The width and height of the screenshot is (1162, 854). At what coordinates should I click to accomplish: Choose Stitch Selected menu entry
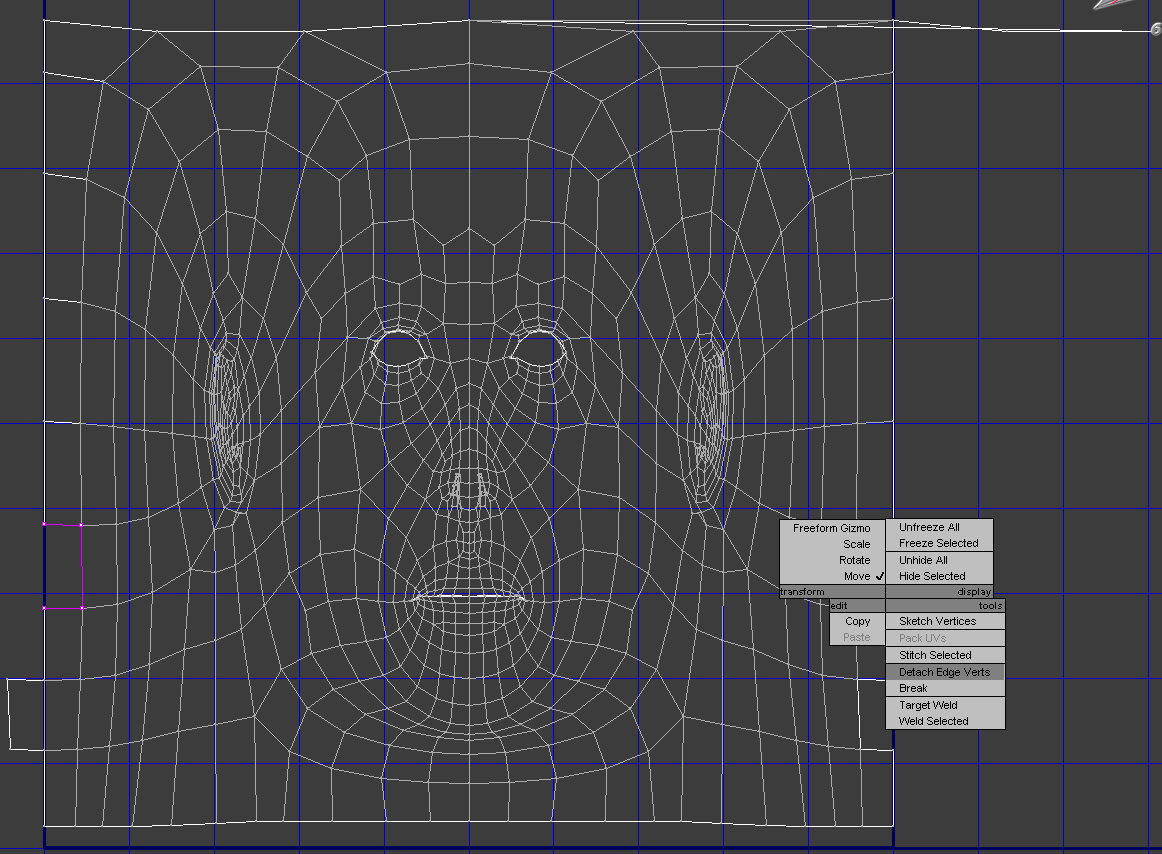pos(935,655)
